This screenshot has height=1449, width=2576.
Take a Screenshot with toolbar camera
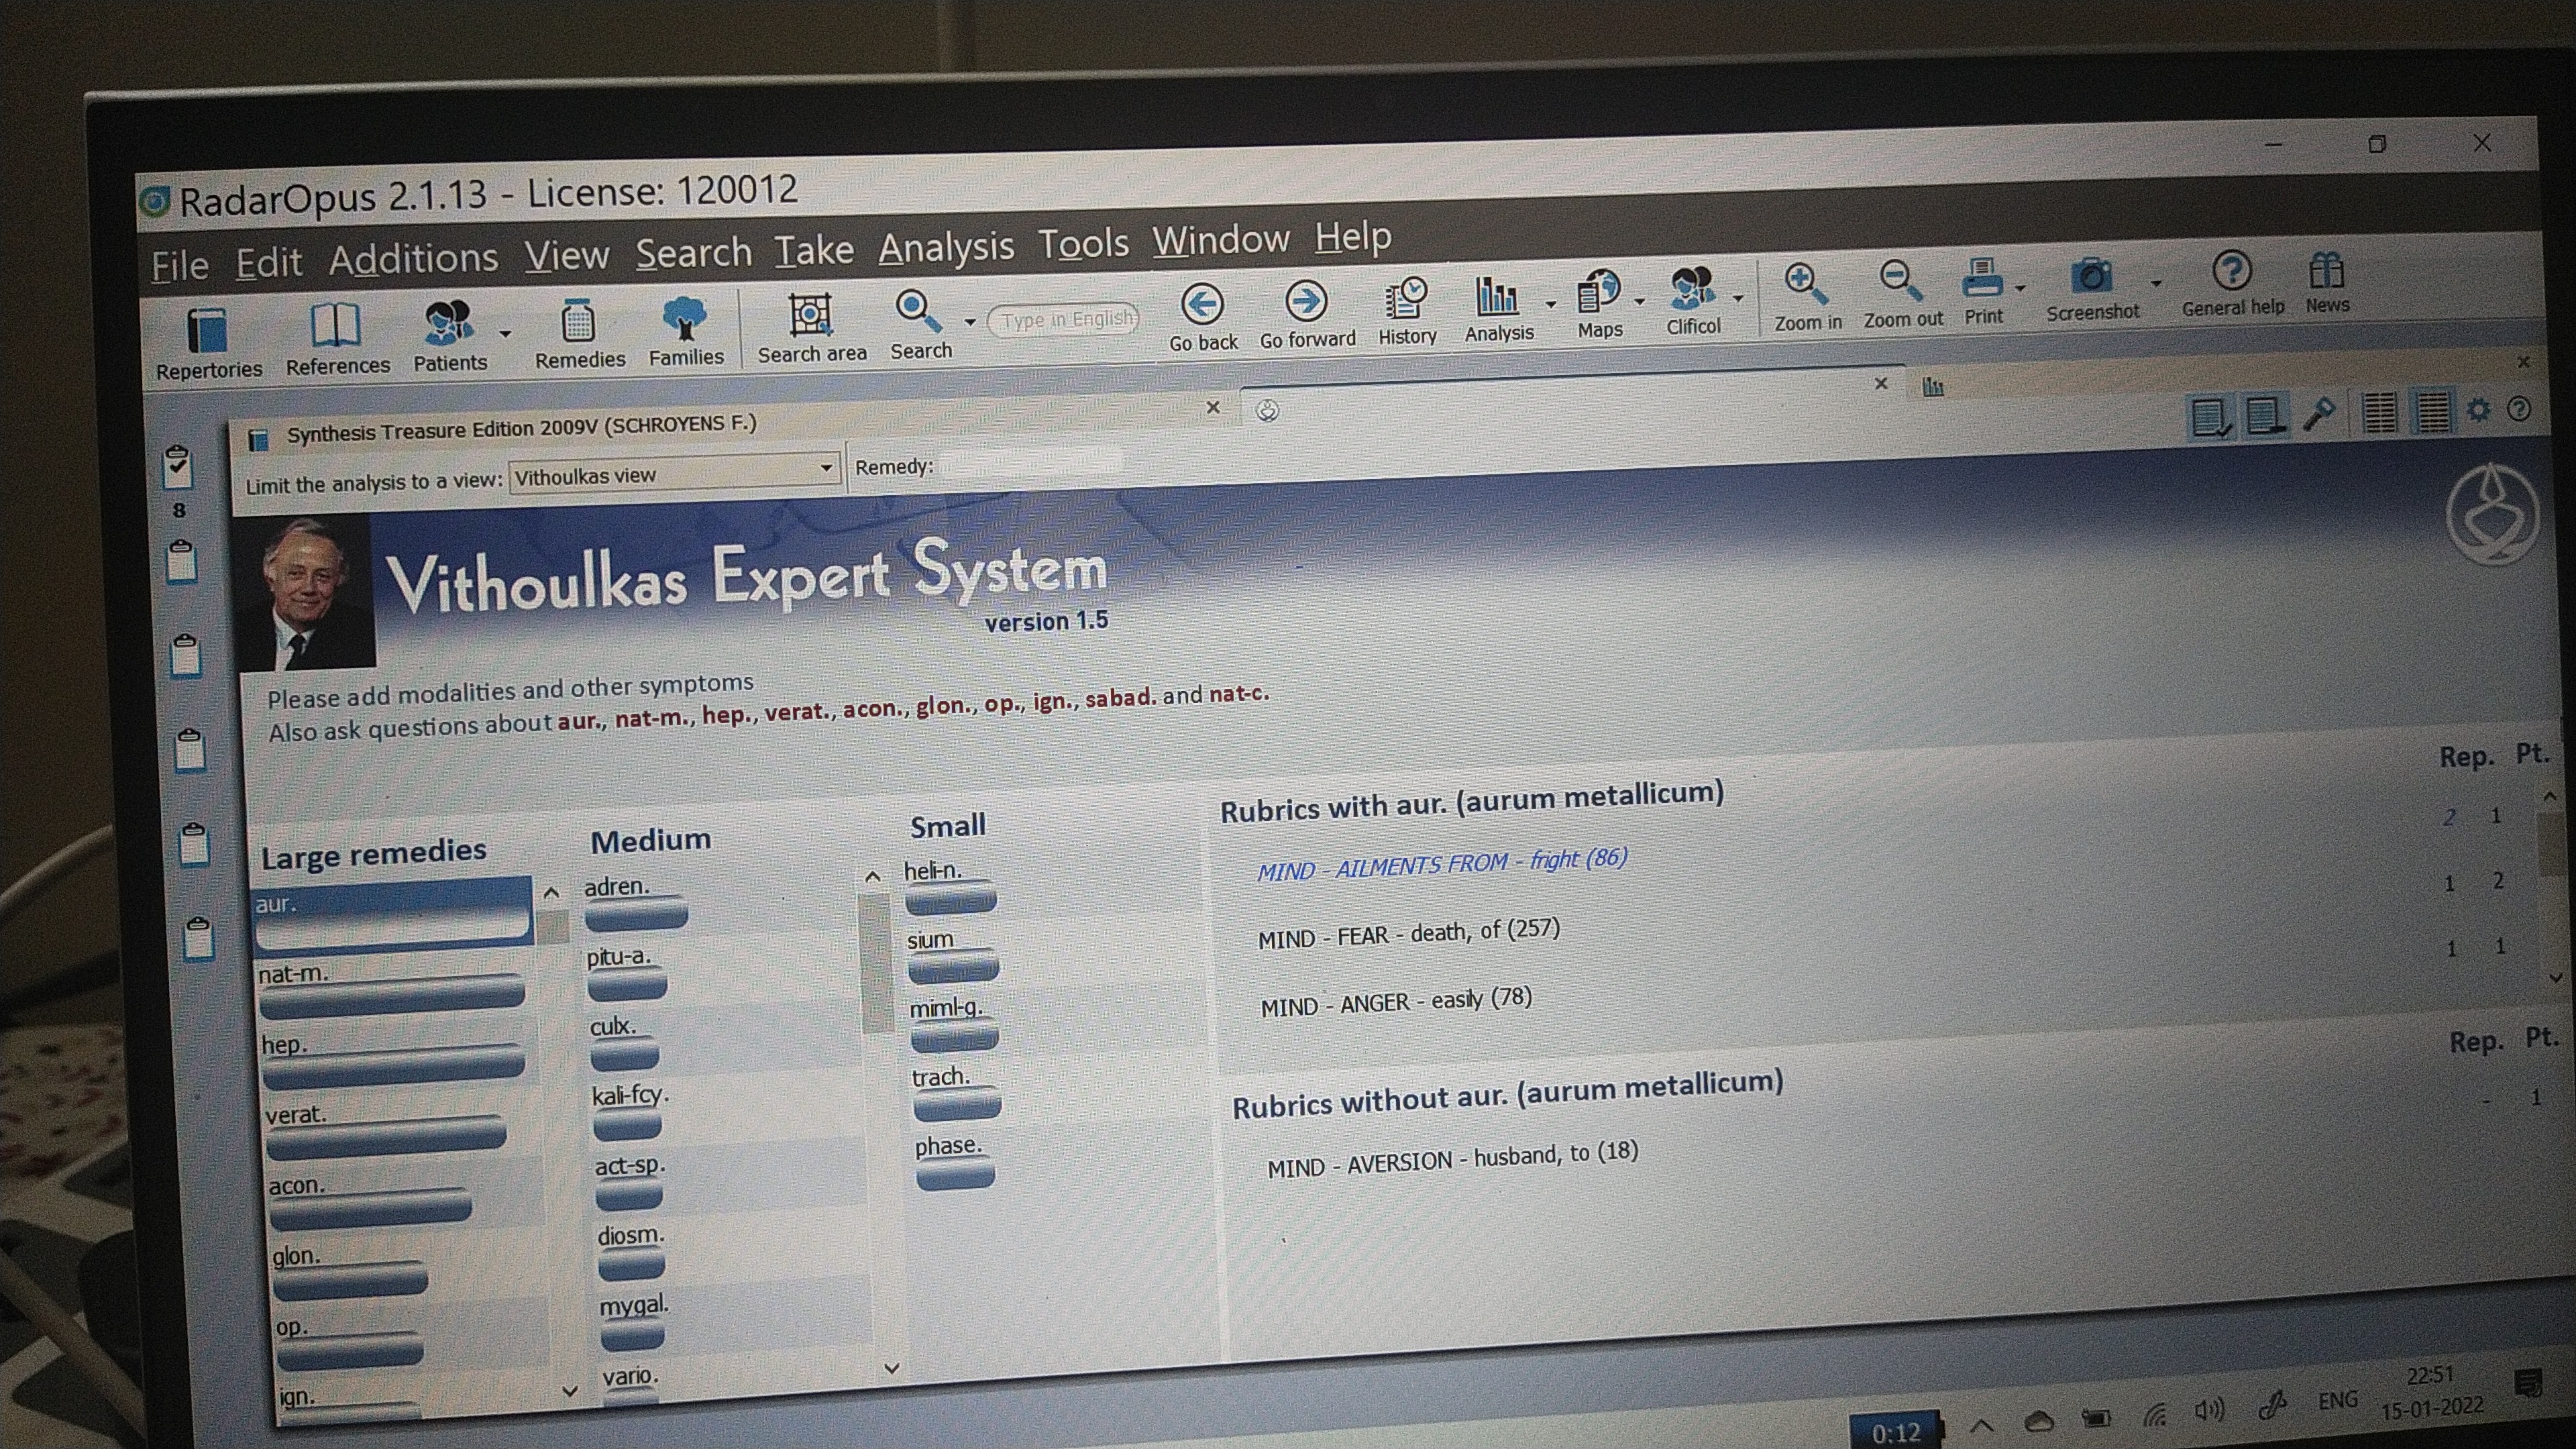(x=2091, y=289)
